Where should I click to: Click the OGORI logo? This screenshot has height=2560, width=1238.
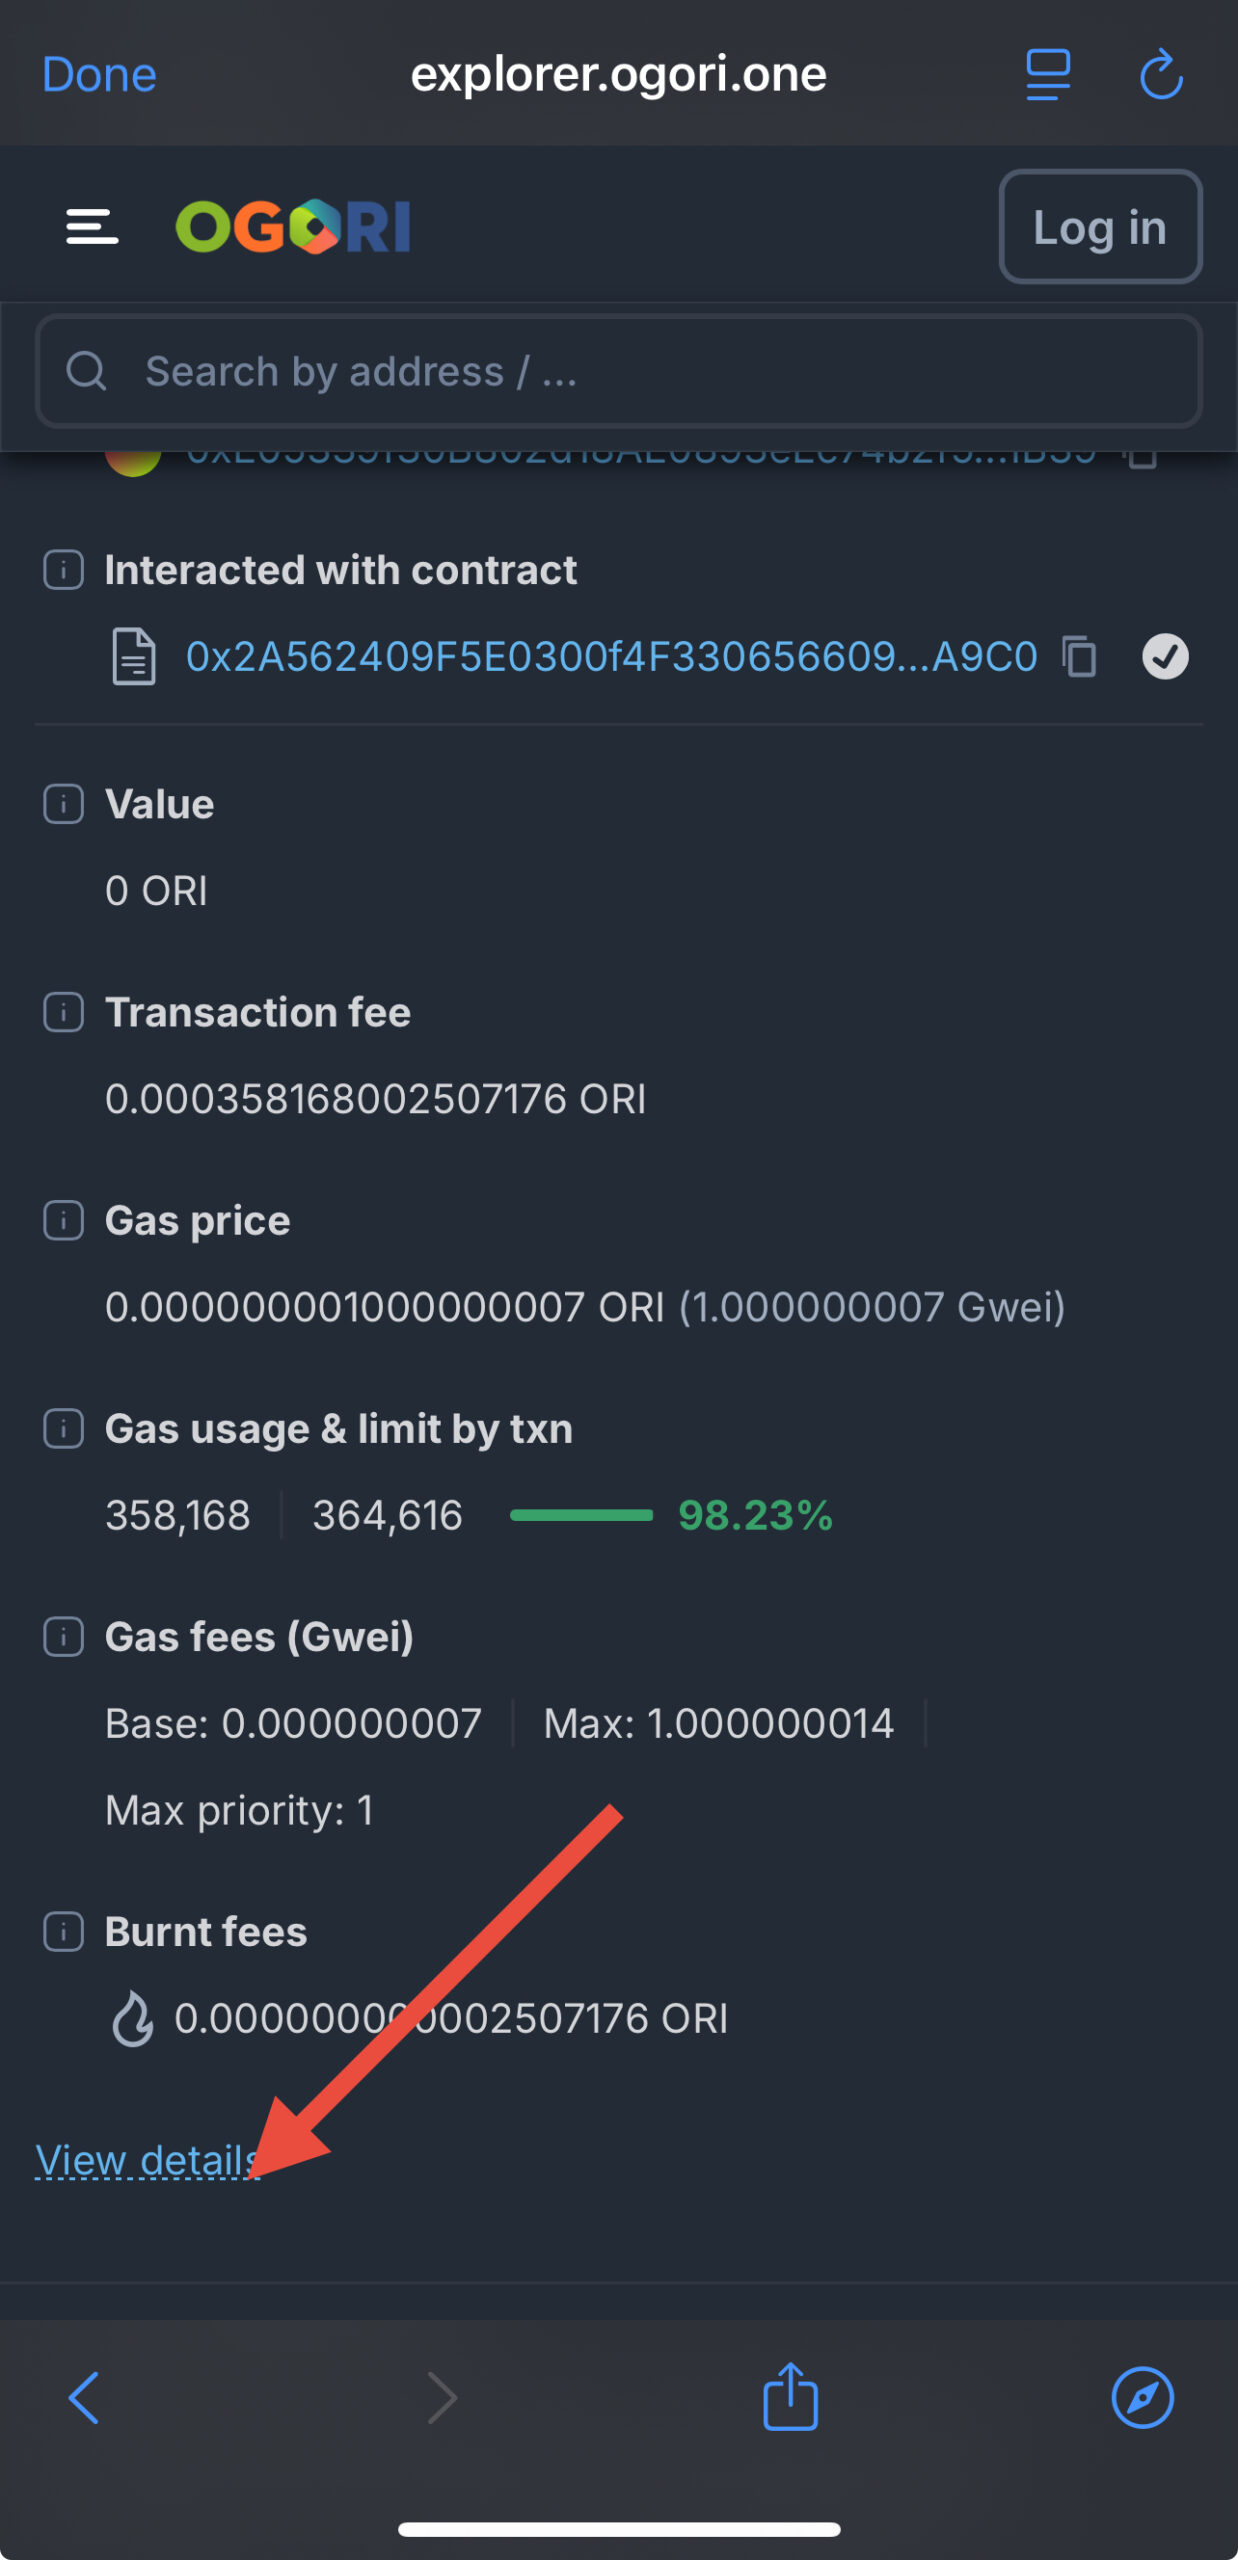point(293,227)
